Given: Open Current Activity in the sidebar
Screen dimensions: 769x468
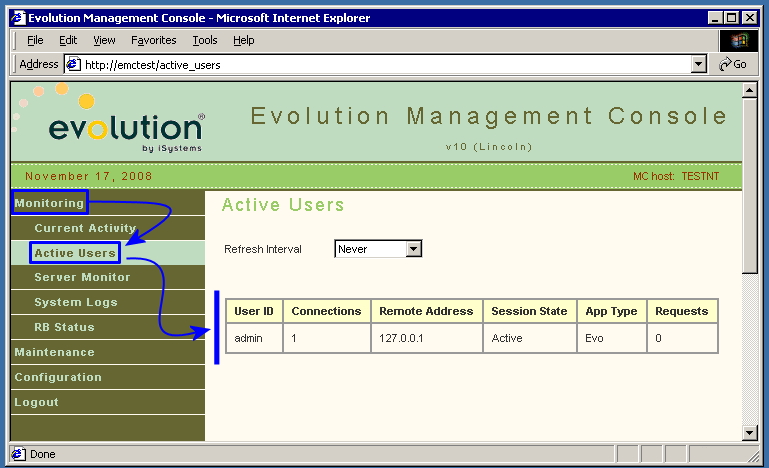Looking at the screenshot, I should [85, 228].
